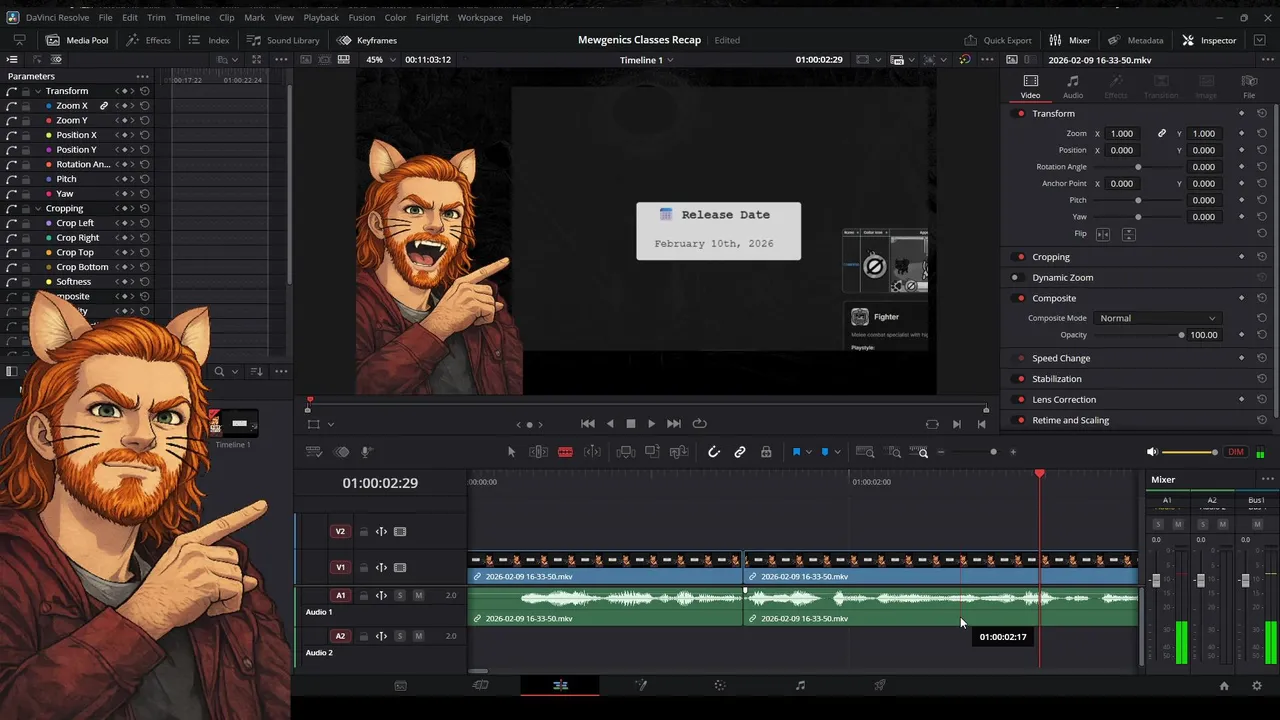Adjust the Rotation Angle slider handle

pyautogui.click(x=1138, y=167)
